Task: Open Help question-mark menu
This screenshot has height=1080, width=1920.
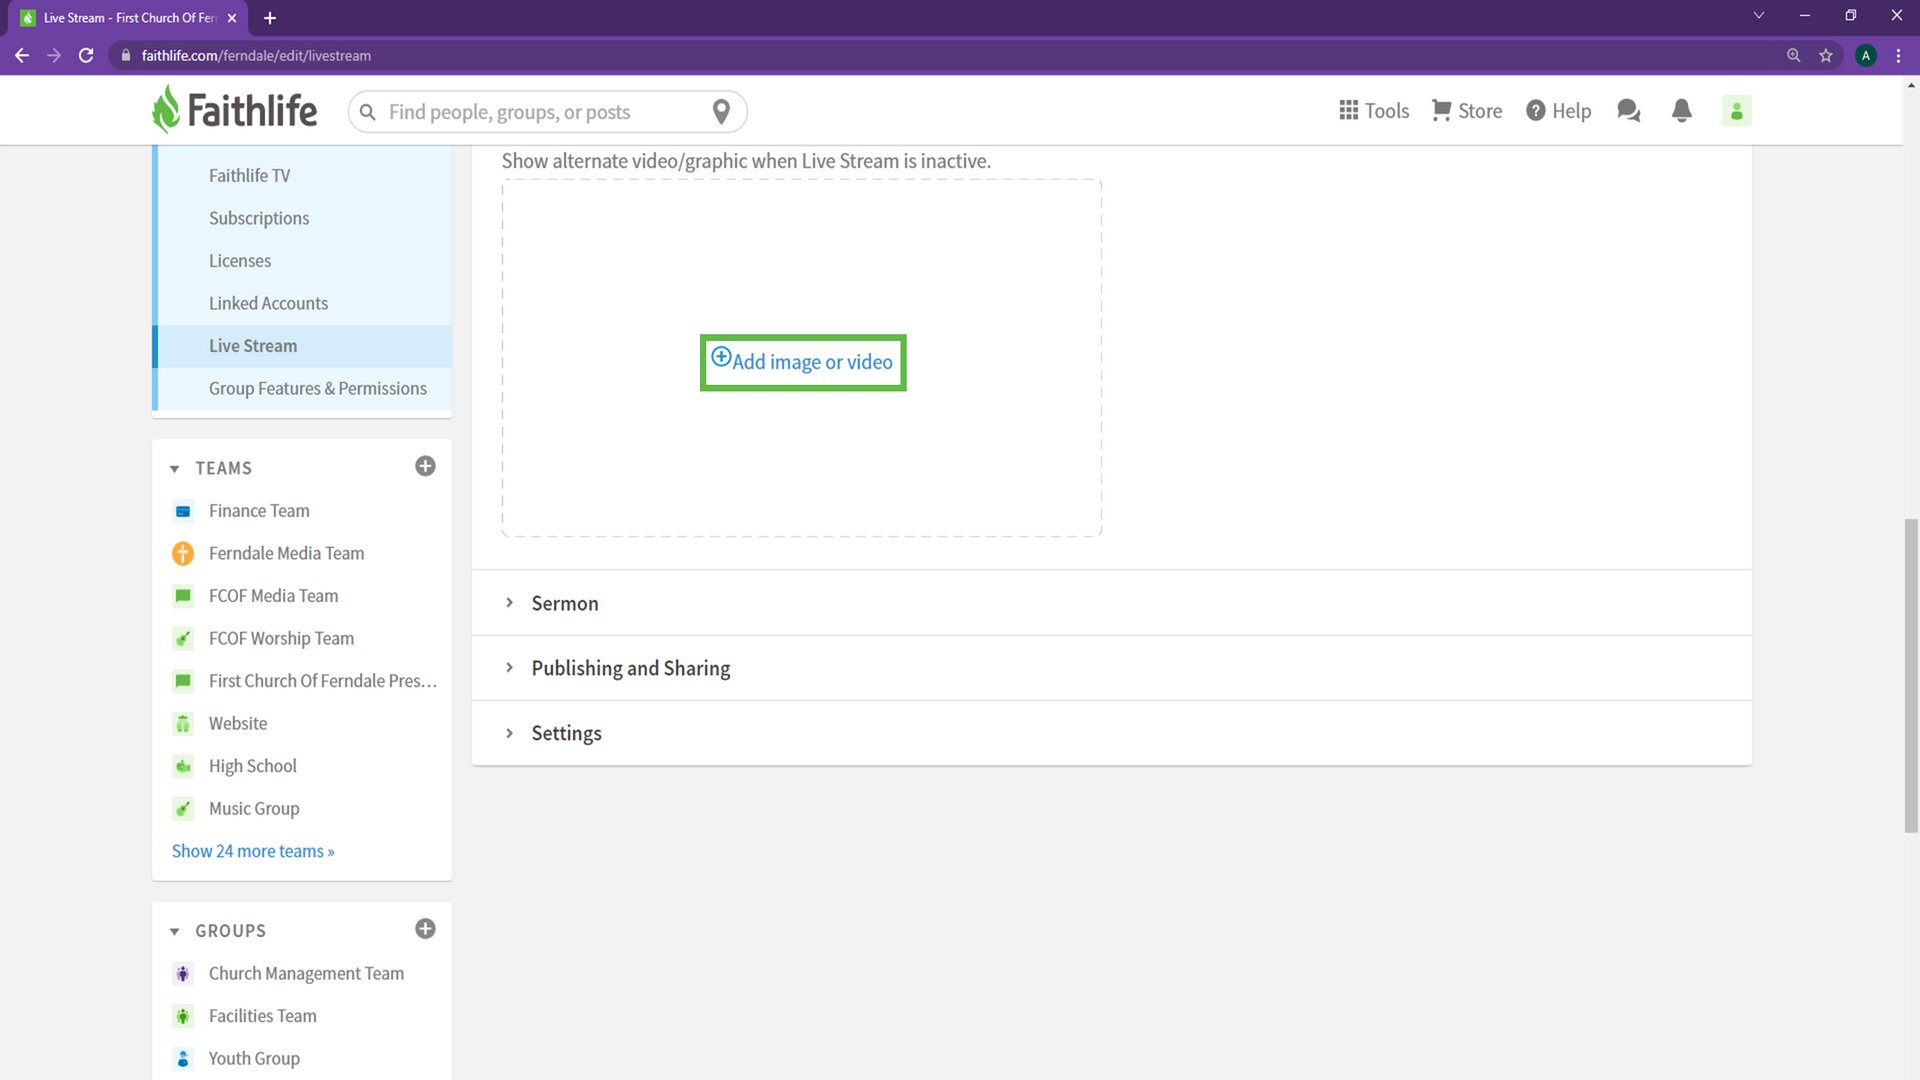Action: pyautogui.click(x=1558, y=111)
